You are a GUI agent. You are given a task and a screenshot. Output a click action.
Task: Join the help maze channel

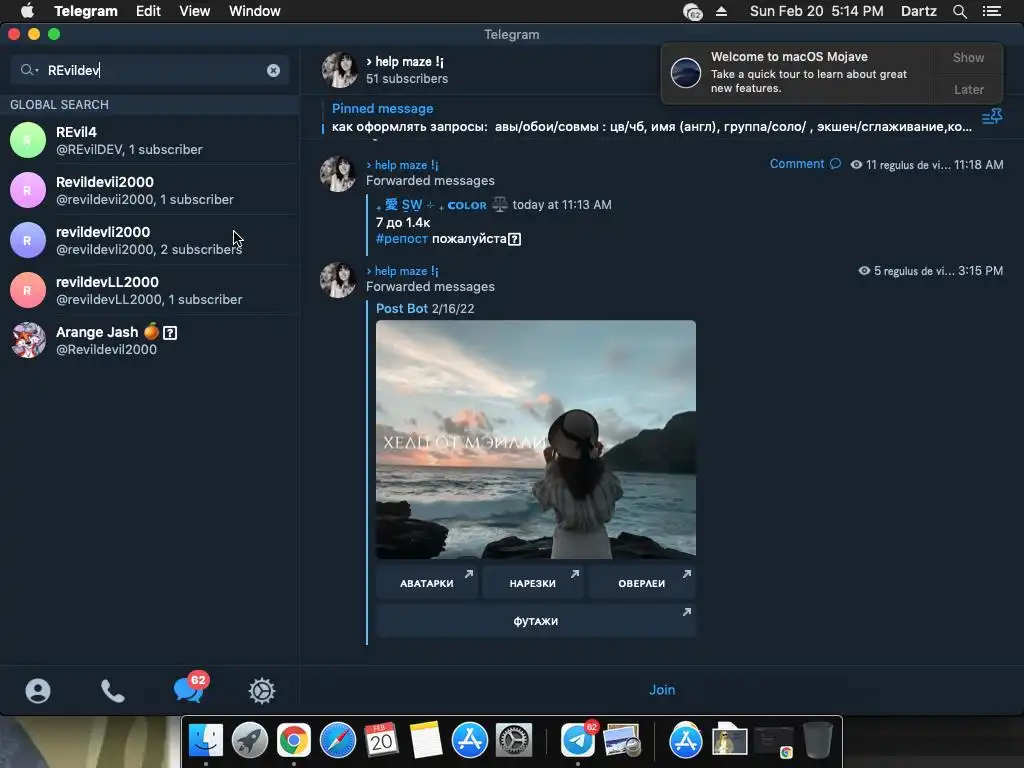pyautogui.click(x=662, y=690)
